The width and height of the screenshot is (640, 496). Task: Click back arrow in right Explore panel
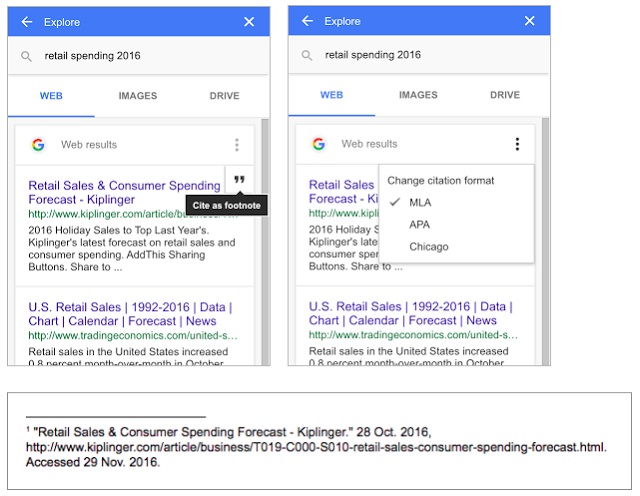307,21
